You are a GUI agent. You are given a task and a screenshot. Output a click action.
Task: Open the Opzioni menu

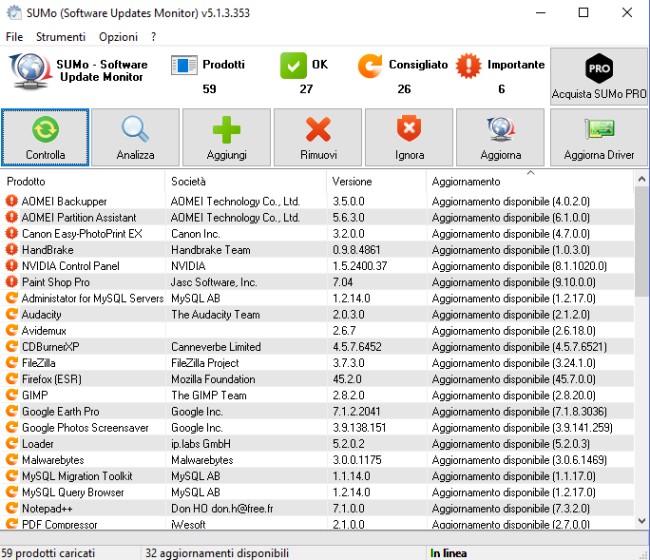click(x=118, y=37)
